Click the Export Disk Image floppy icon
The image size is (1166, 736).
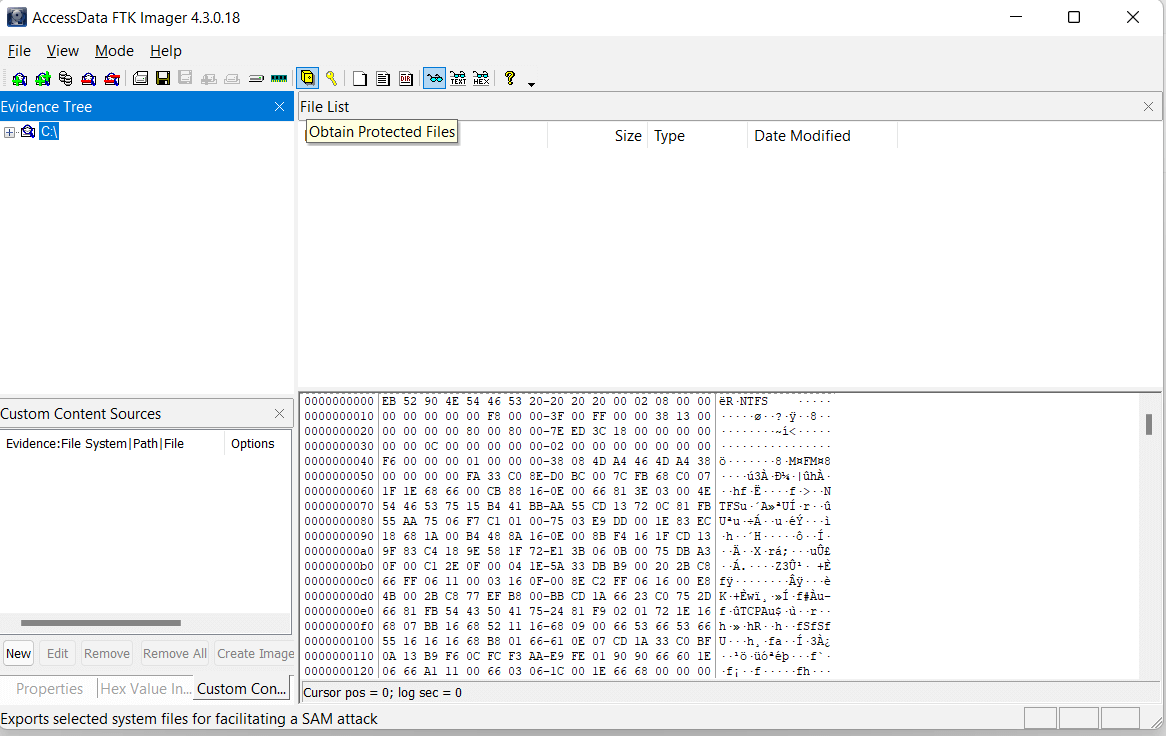coord(163,78)
